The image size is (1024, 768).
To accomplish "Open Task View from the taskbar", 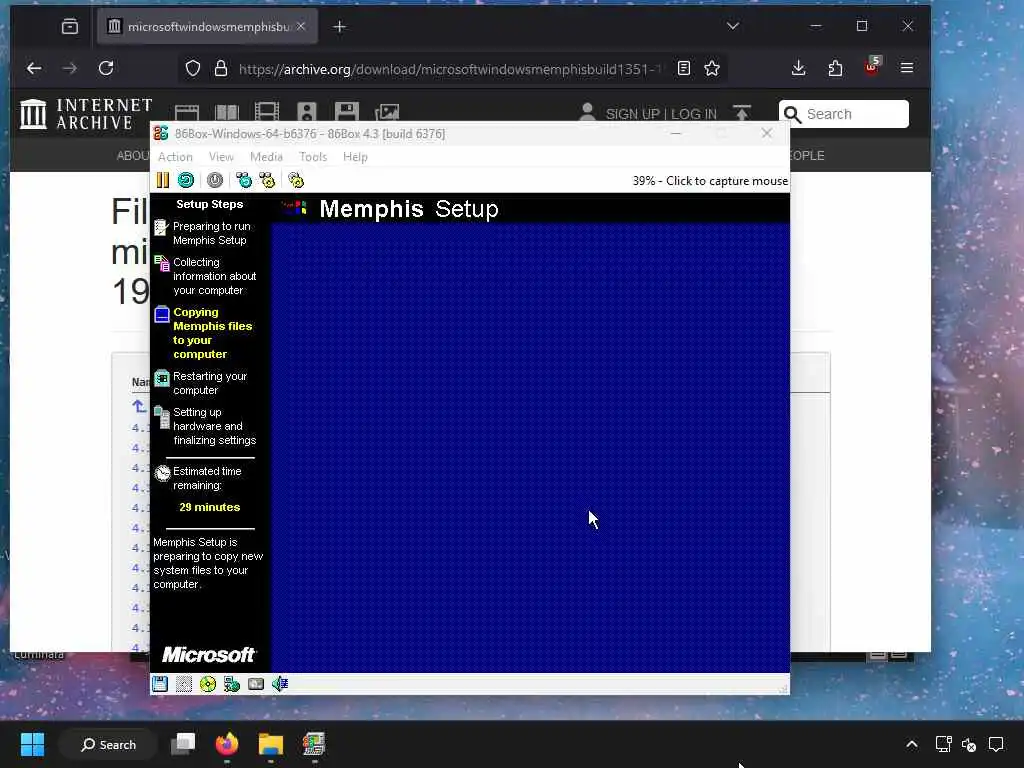I will tap(184, 744).
